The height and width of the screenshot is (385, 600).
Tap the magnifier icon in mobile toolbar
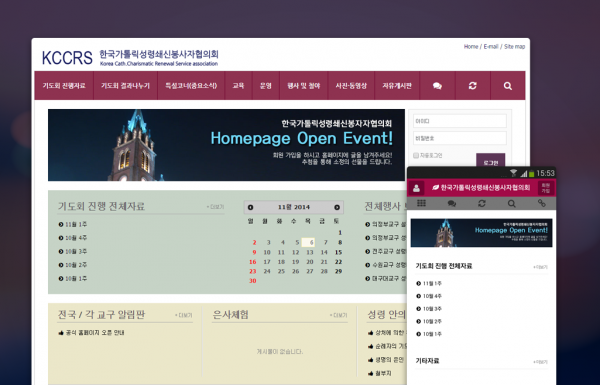coord(512,203)
